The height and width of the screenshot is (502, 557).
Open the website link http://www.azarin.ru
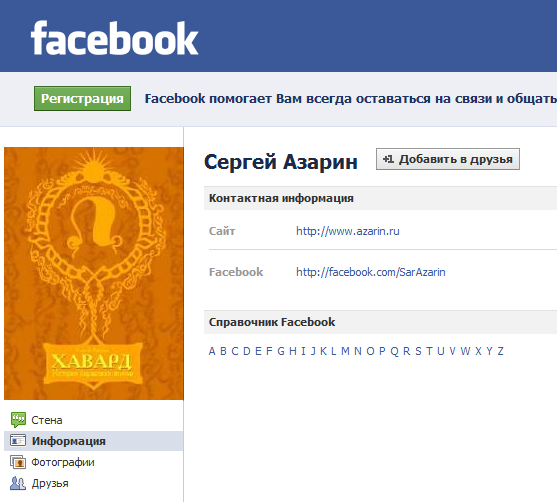pos(348,231)
